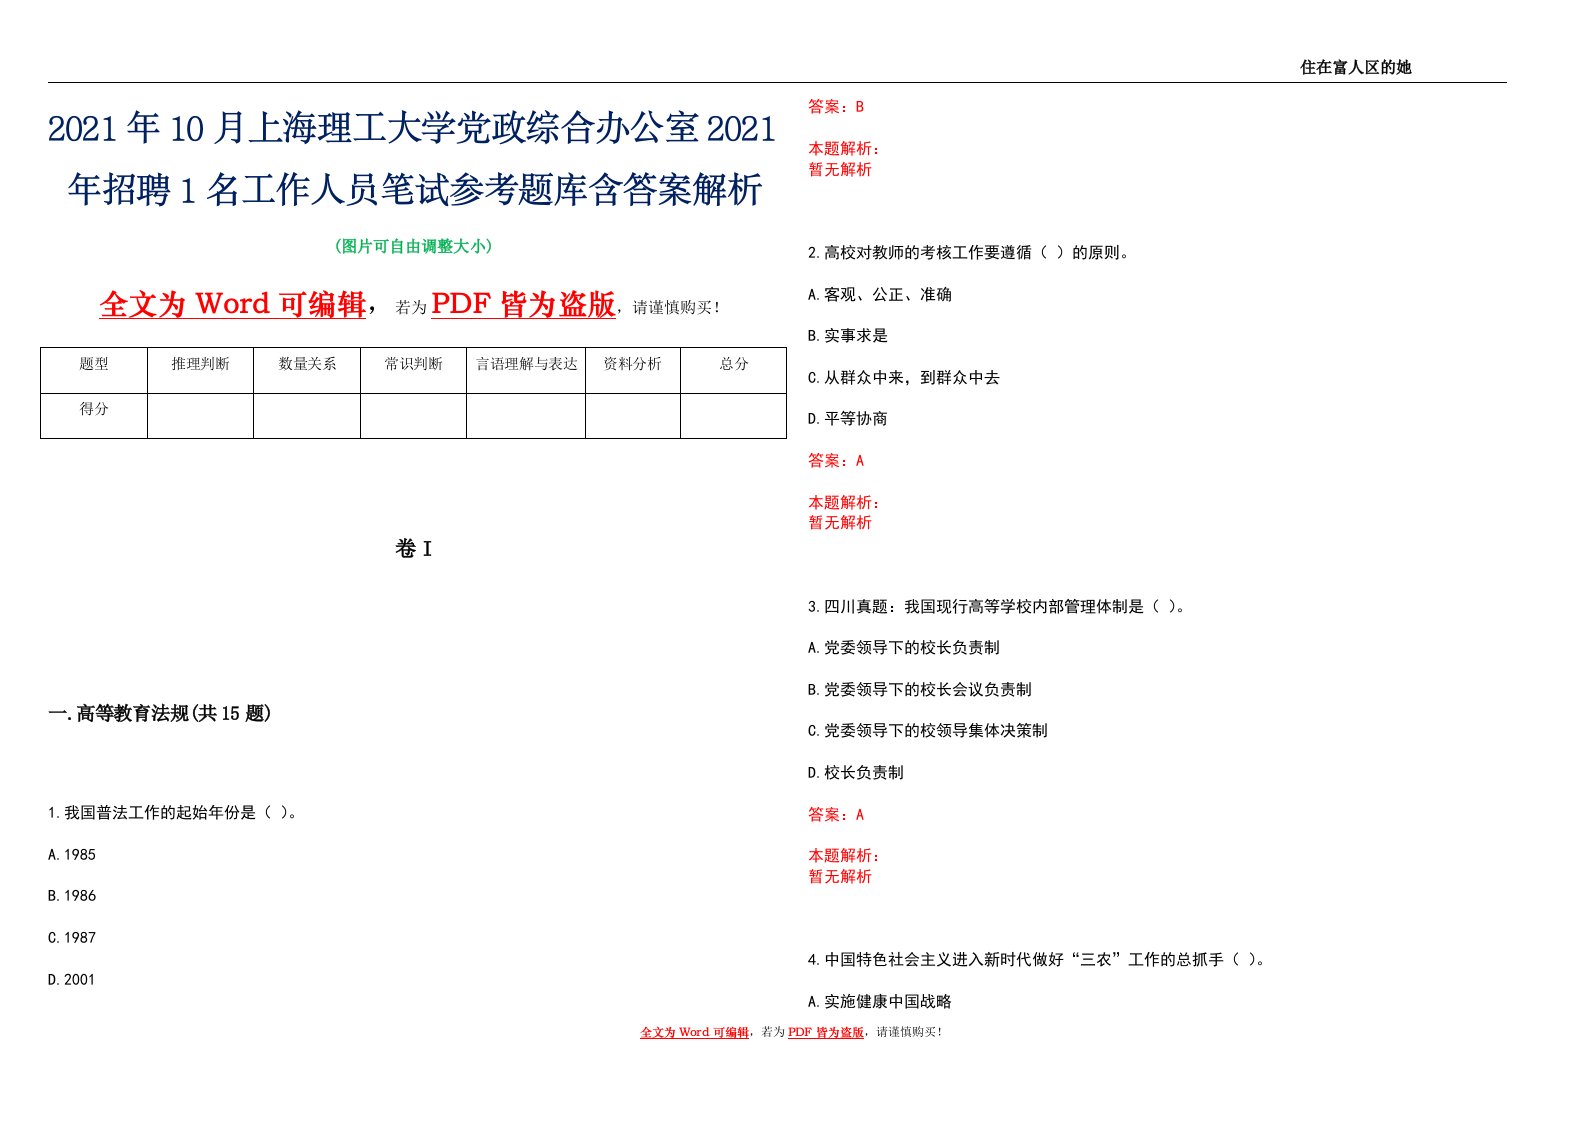Click question 2 about 高校对教师的考核工作
1587x1122 pixels.
(971, 253)
